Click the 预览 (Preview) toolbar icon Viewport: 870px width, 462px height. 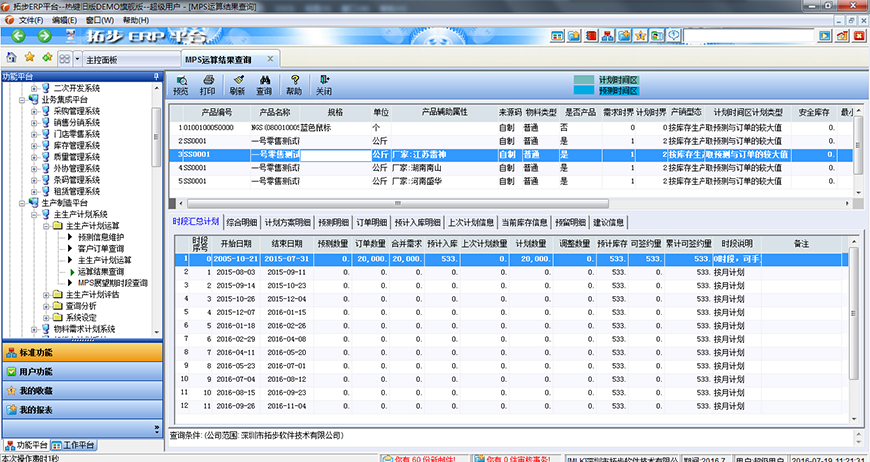click(180, 84)
